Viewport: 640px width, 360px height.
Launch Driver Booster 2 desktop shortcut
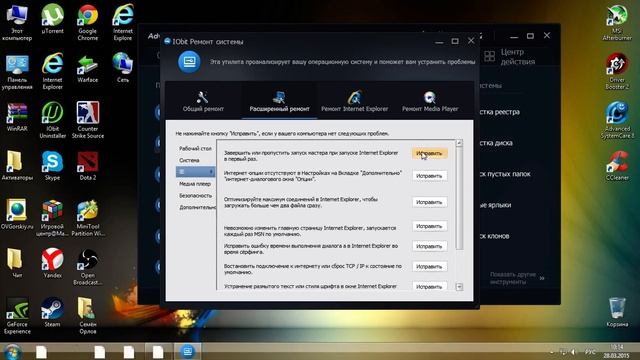click(x=617, y=72)
